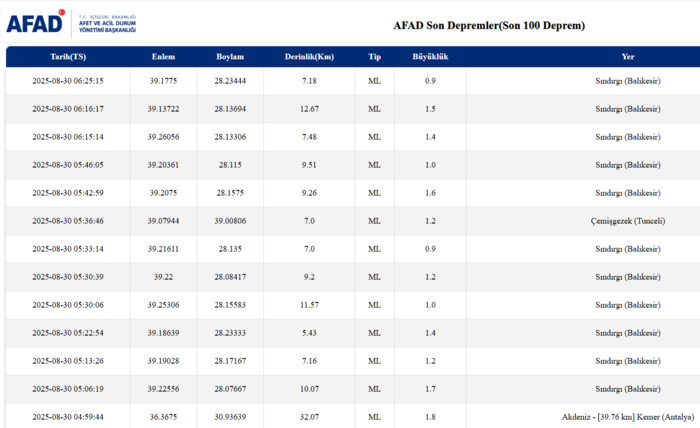Click the magnitude 1.8 cell
Image resolution: width=700 pixels, height=428 pixels.
[430, 417]
